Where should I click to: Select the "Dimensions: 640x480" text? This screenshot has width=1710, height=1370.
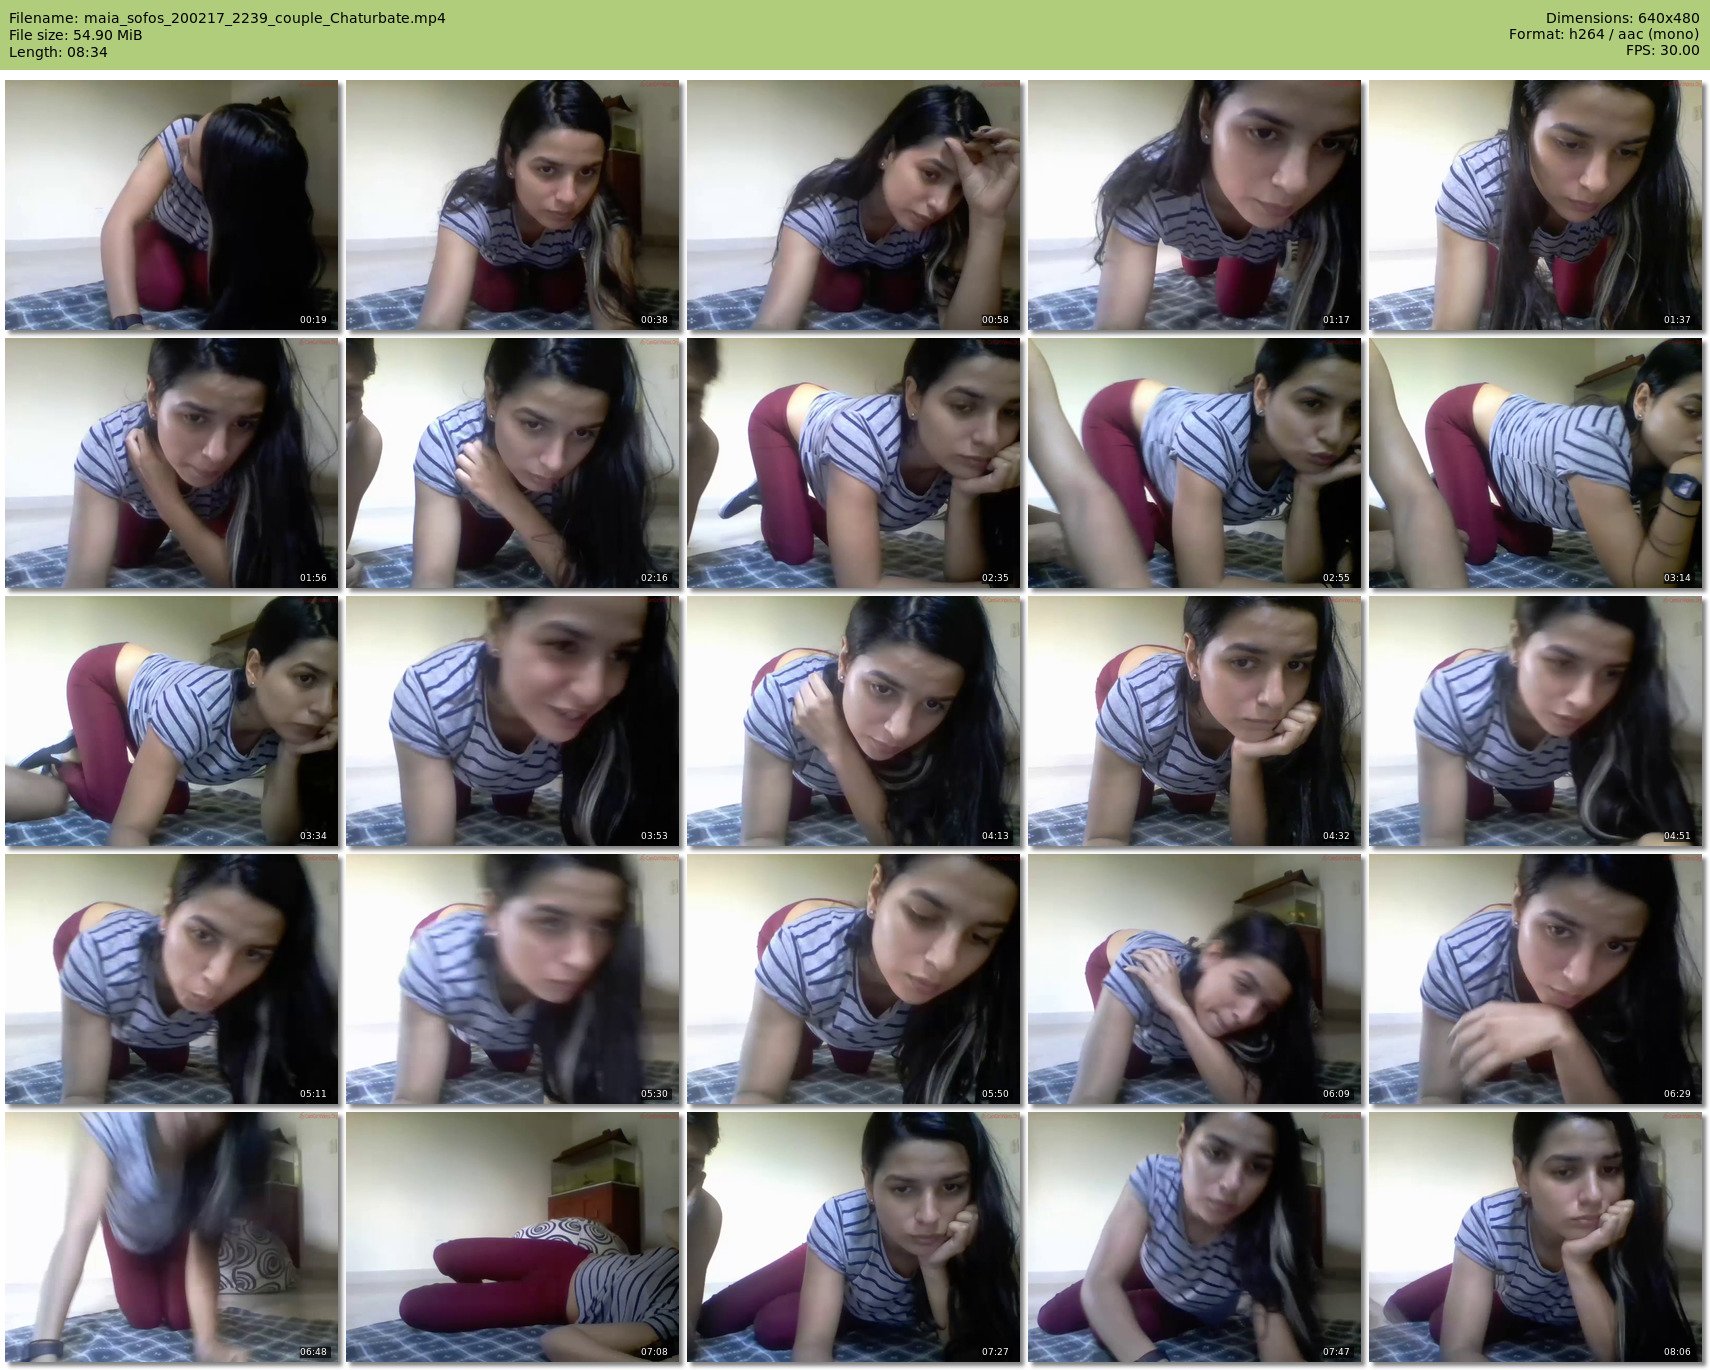pyautogui.click(x=1622, y=18)
